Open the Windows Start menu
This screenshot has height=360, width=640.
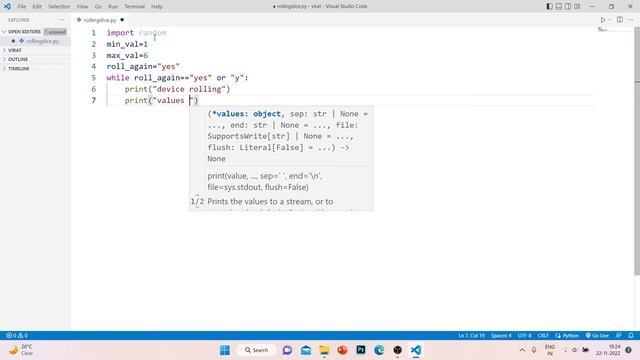225,350
